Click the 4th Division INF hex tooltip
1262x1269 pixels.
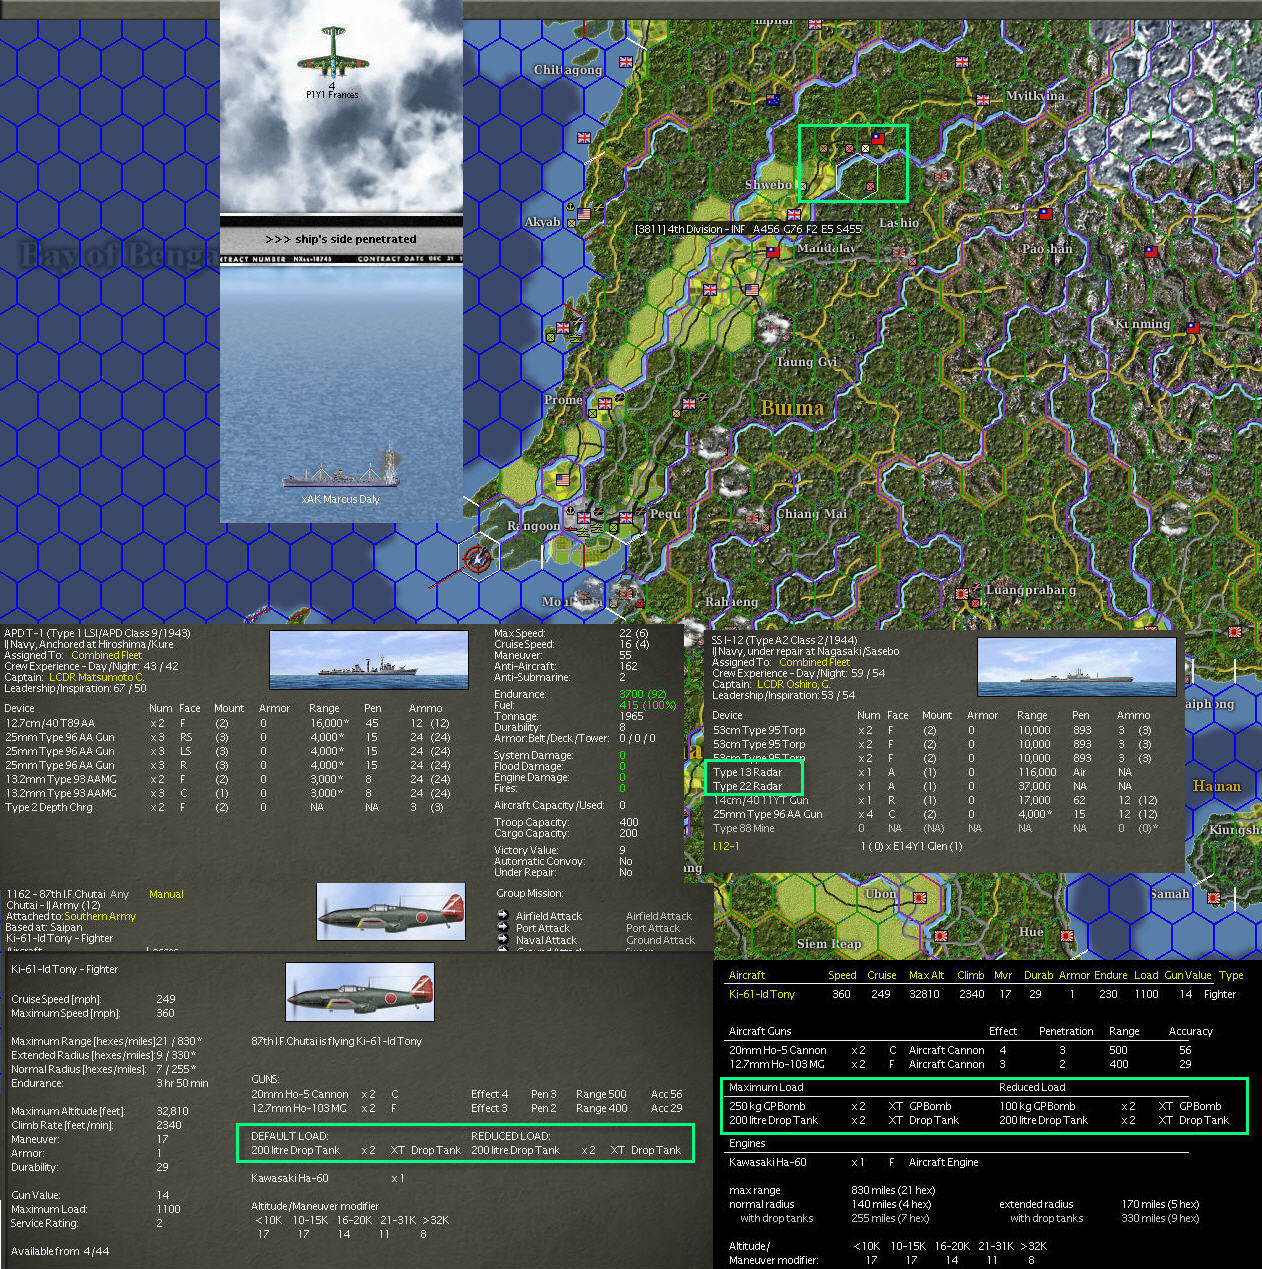tap(748, 229)
